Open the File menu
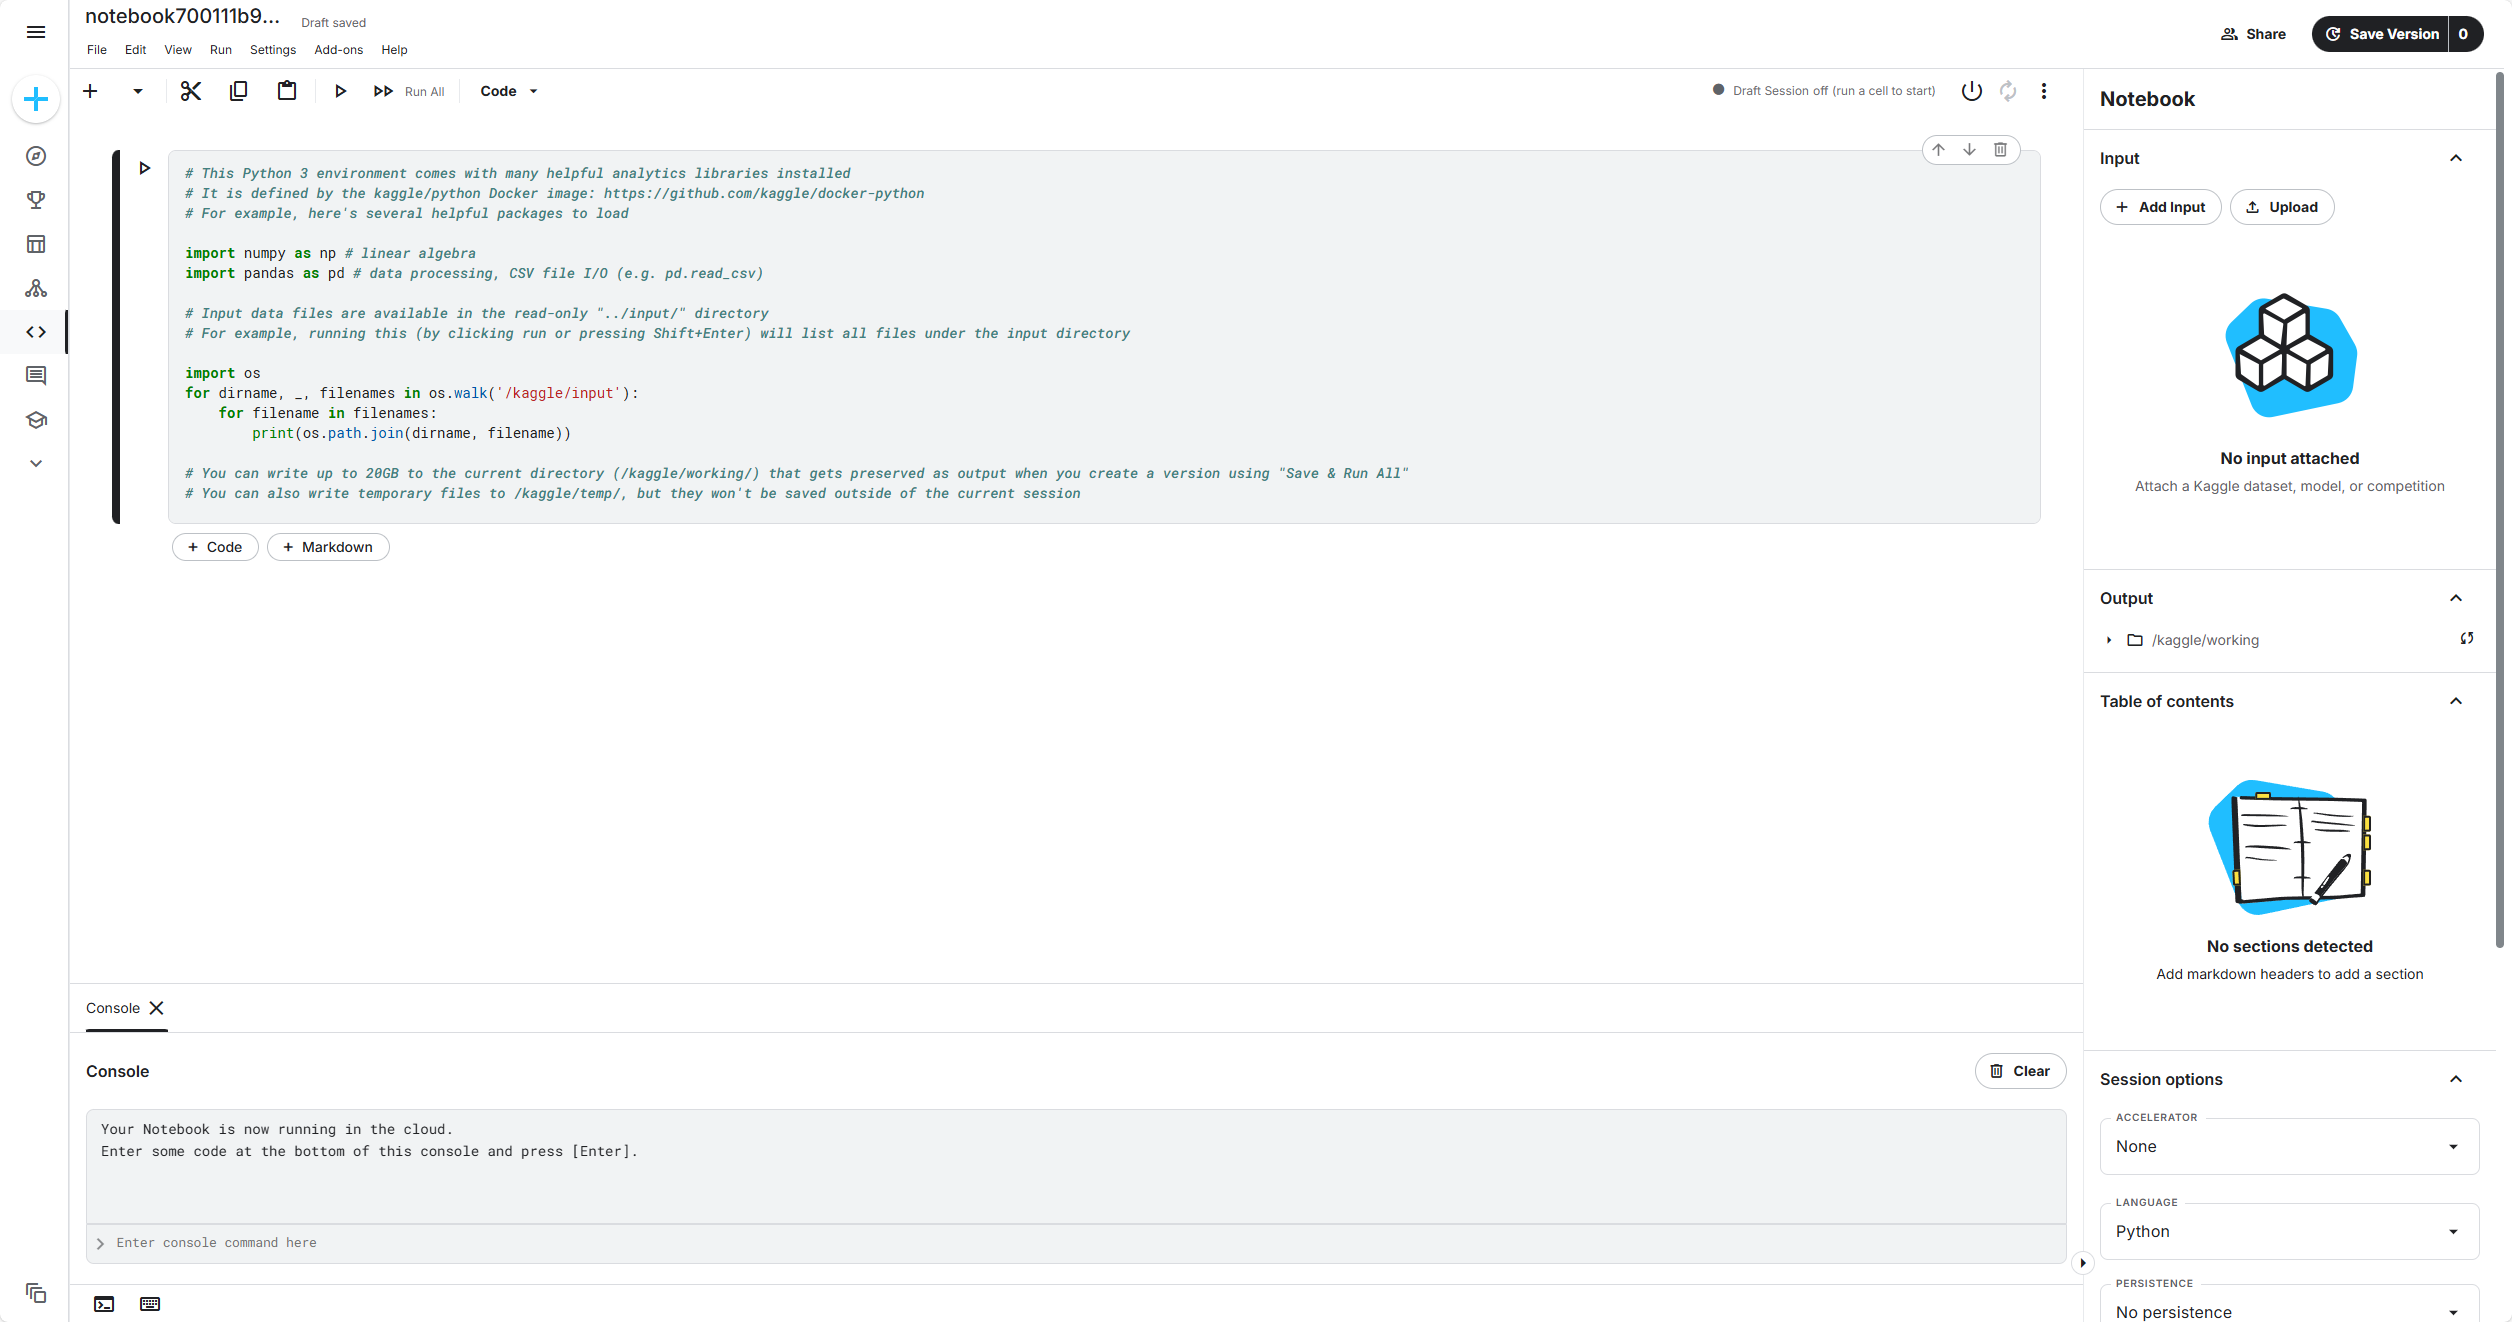The height and width of the screenshot is (1322, 2512). pyautogui.click(x=96, y=49)
